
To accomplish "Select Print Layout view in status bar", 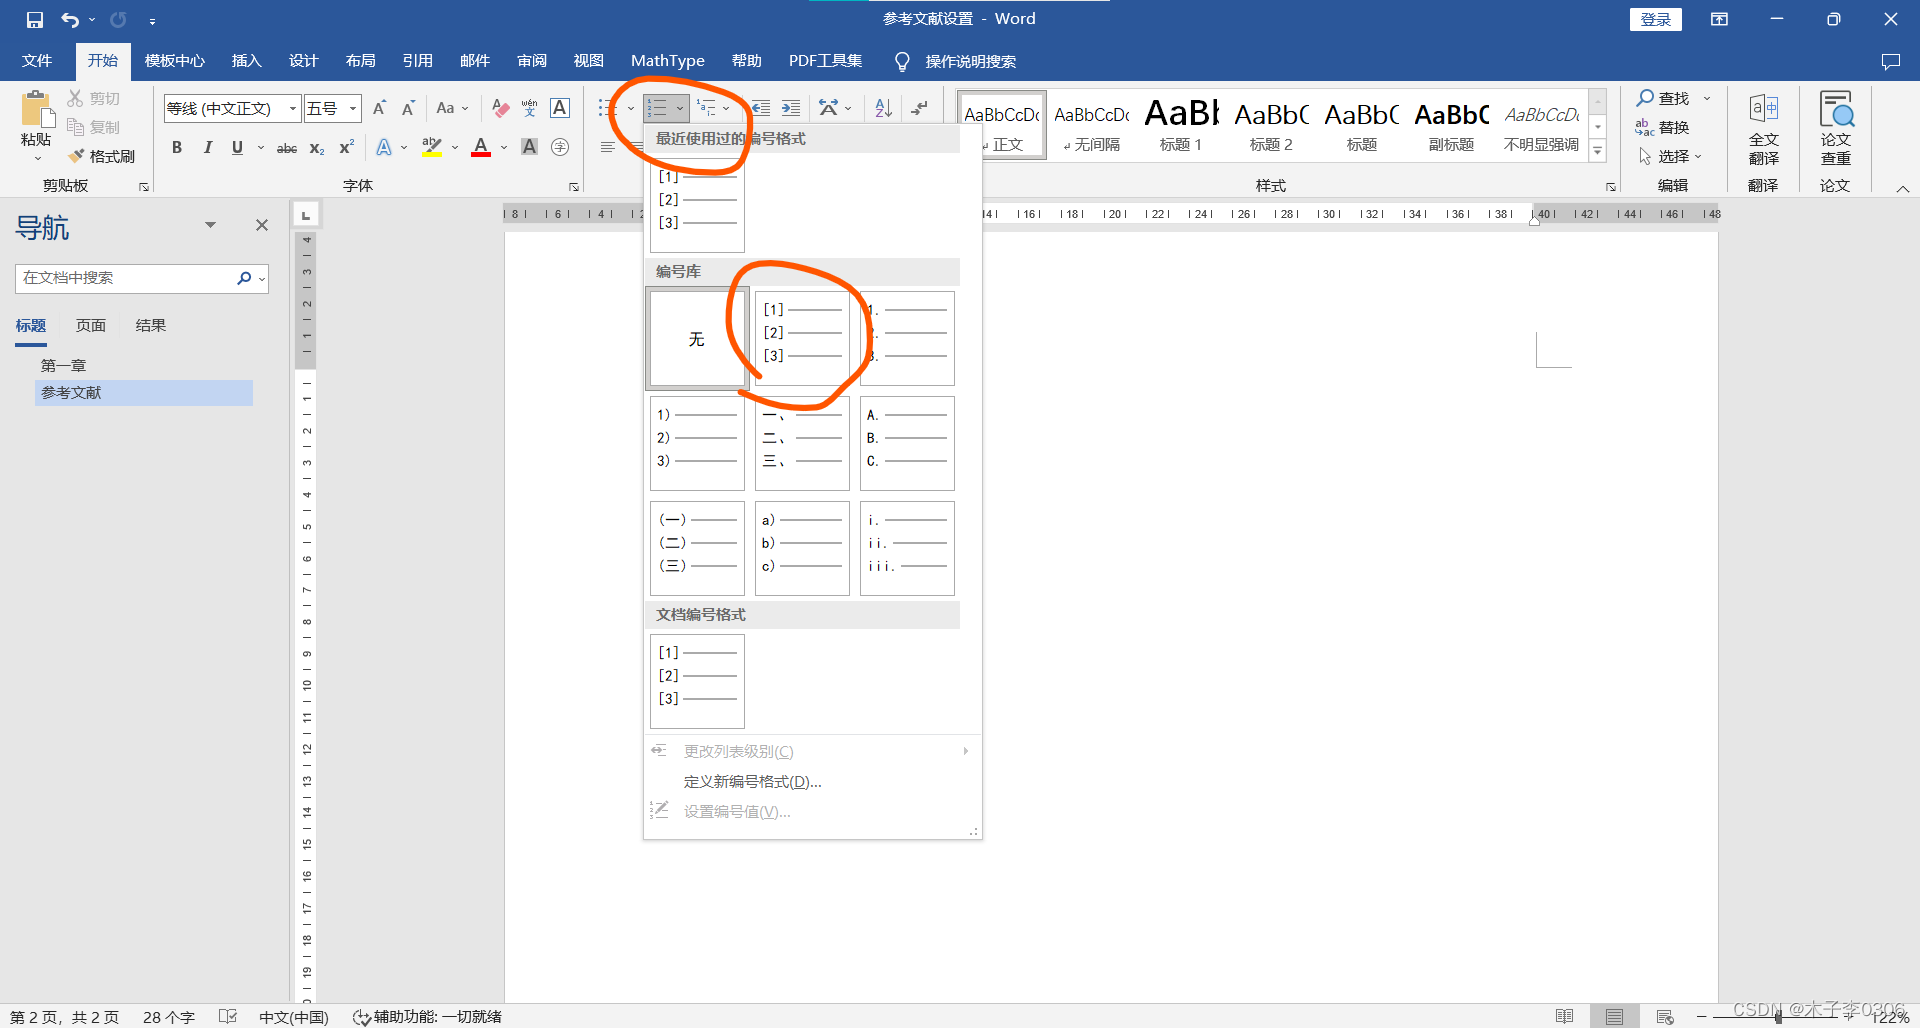I will [1614, 1016].
